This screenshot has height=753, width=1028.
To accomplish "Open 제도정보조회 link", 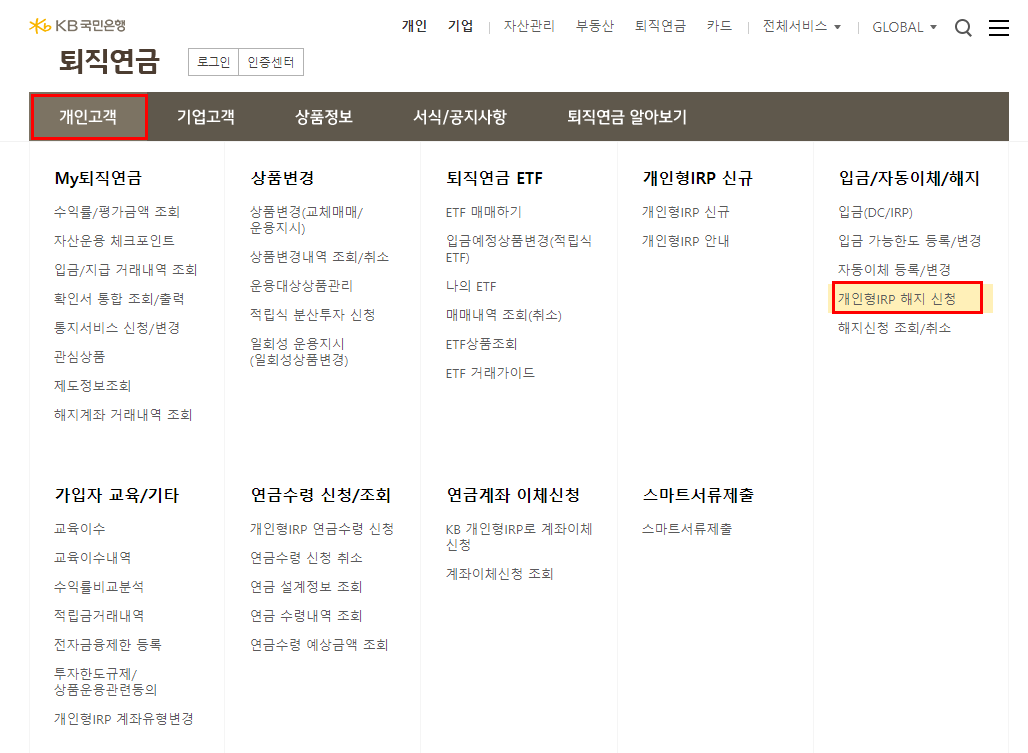I will pyautogui.click(x=92, y=385).
